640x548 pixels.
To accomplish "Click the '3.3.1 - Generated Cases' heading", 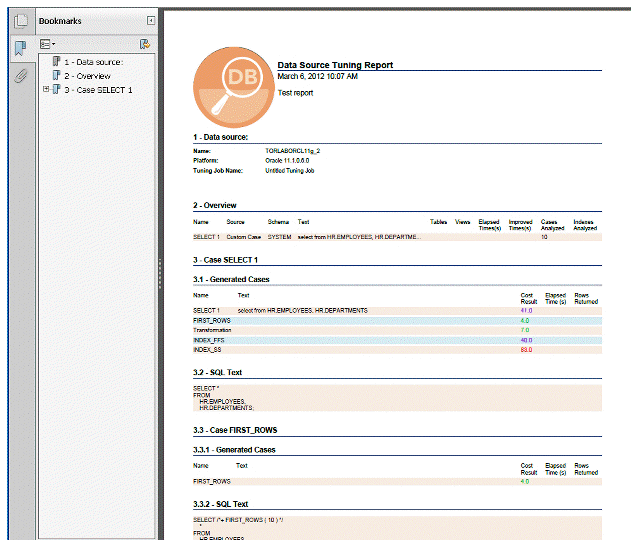I will click(x=234, y=450).
